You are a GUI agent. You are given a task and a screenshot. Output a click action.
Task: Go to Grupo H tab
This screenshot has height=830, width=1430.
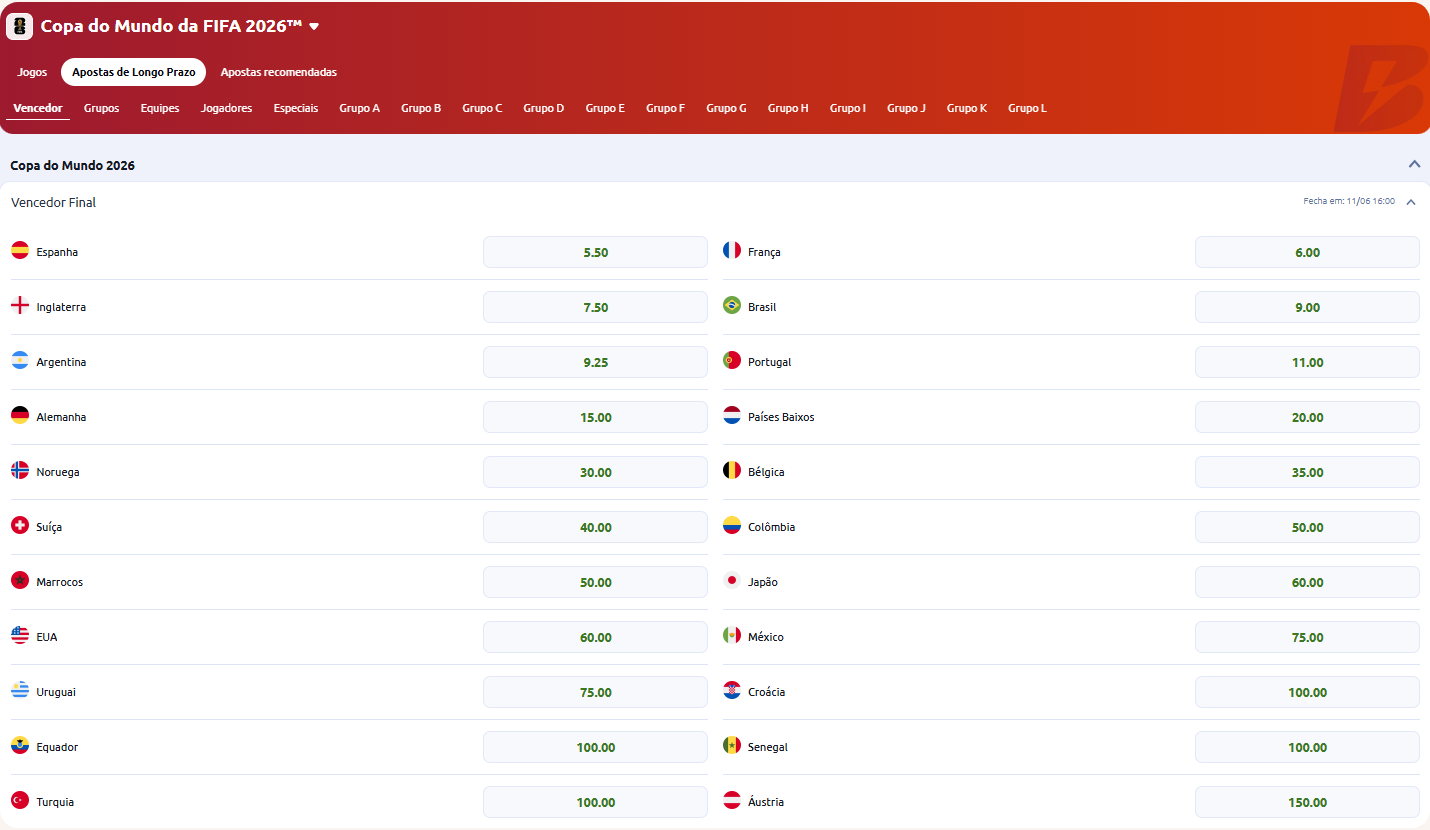coord(788,108)
